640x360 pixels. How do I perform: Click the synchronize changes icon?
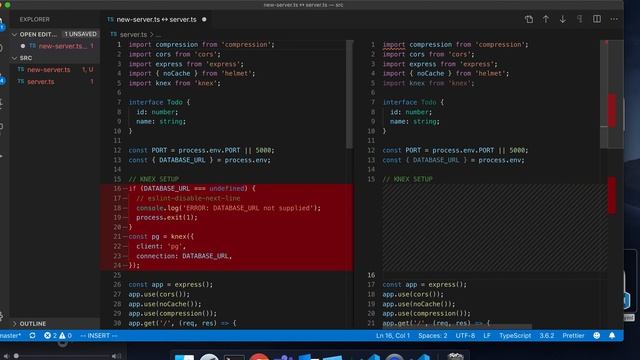point(32,336)
